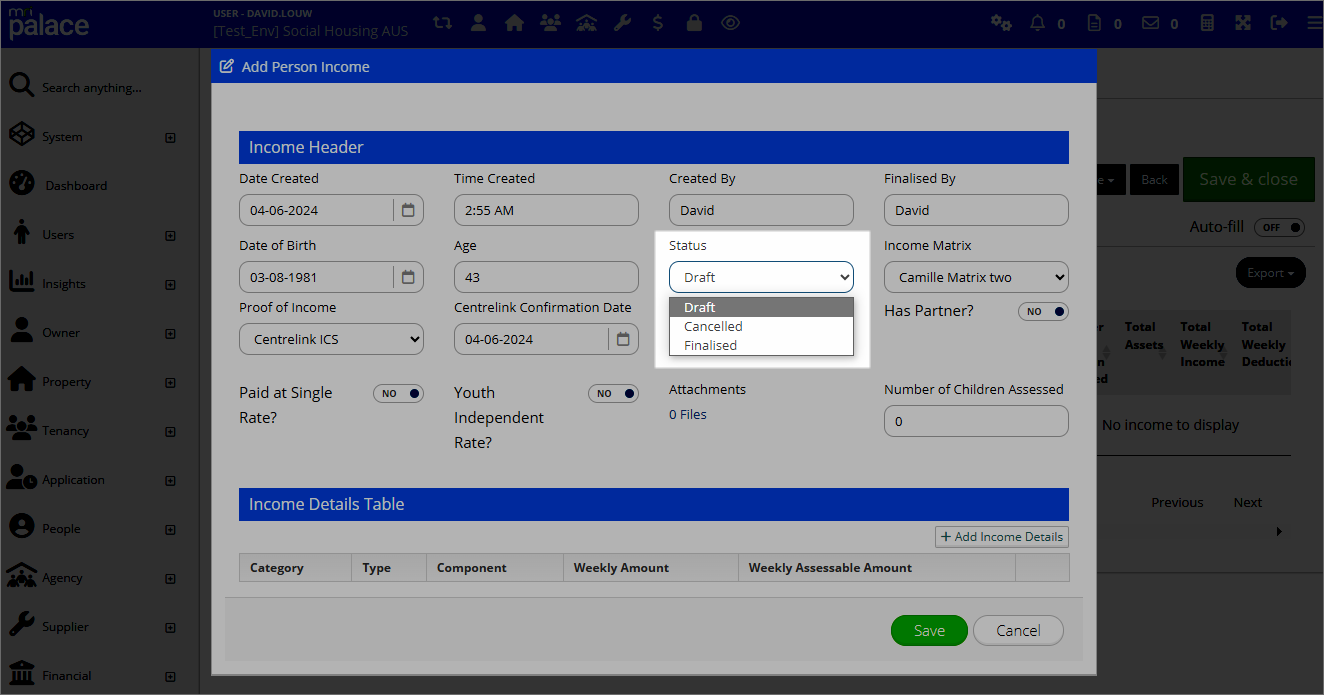The height and width of the screenshot is (695, 1324).
Task: Click the Weekly Amount column header
Action: click(x=651, y=567)
